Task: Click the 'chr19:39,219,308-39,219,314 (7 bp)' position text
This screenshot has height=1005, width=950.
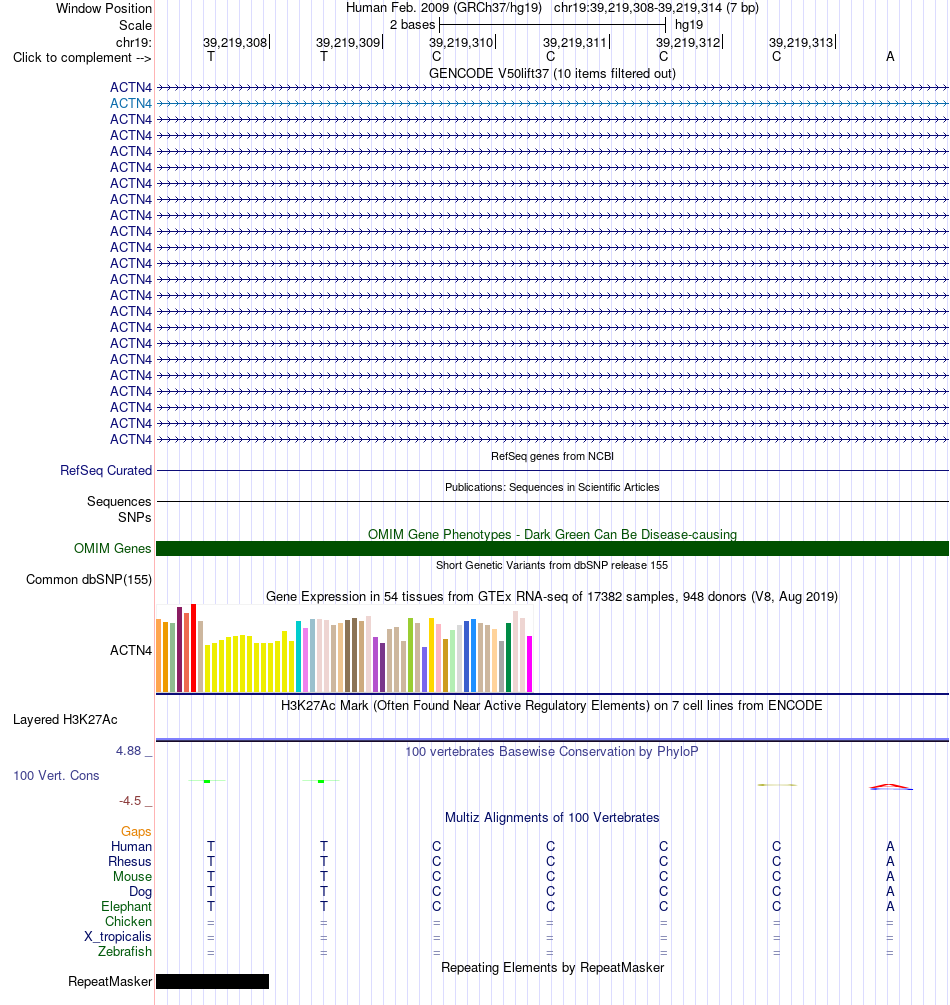Action: click(656, 8)
